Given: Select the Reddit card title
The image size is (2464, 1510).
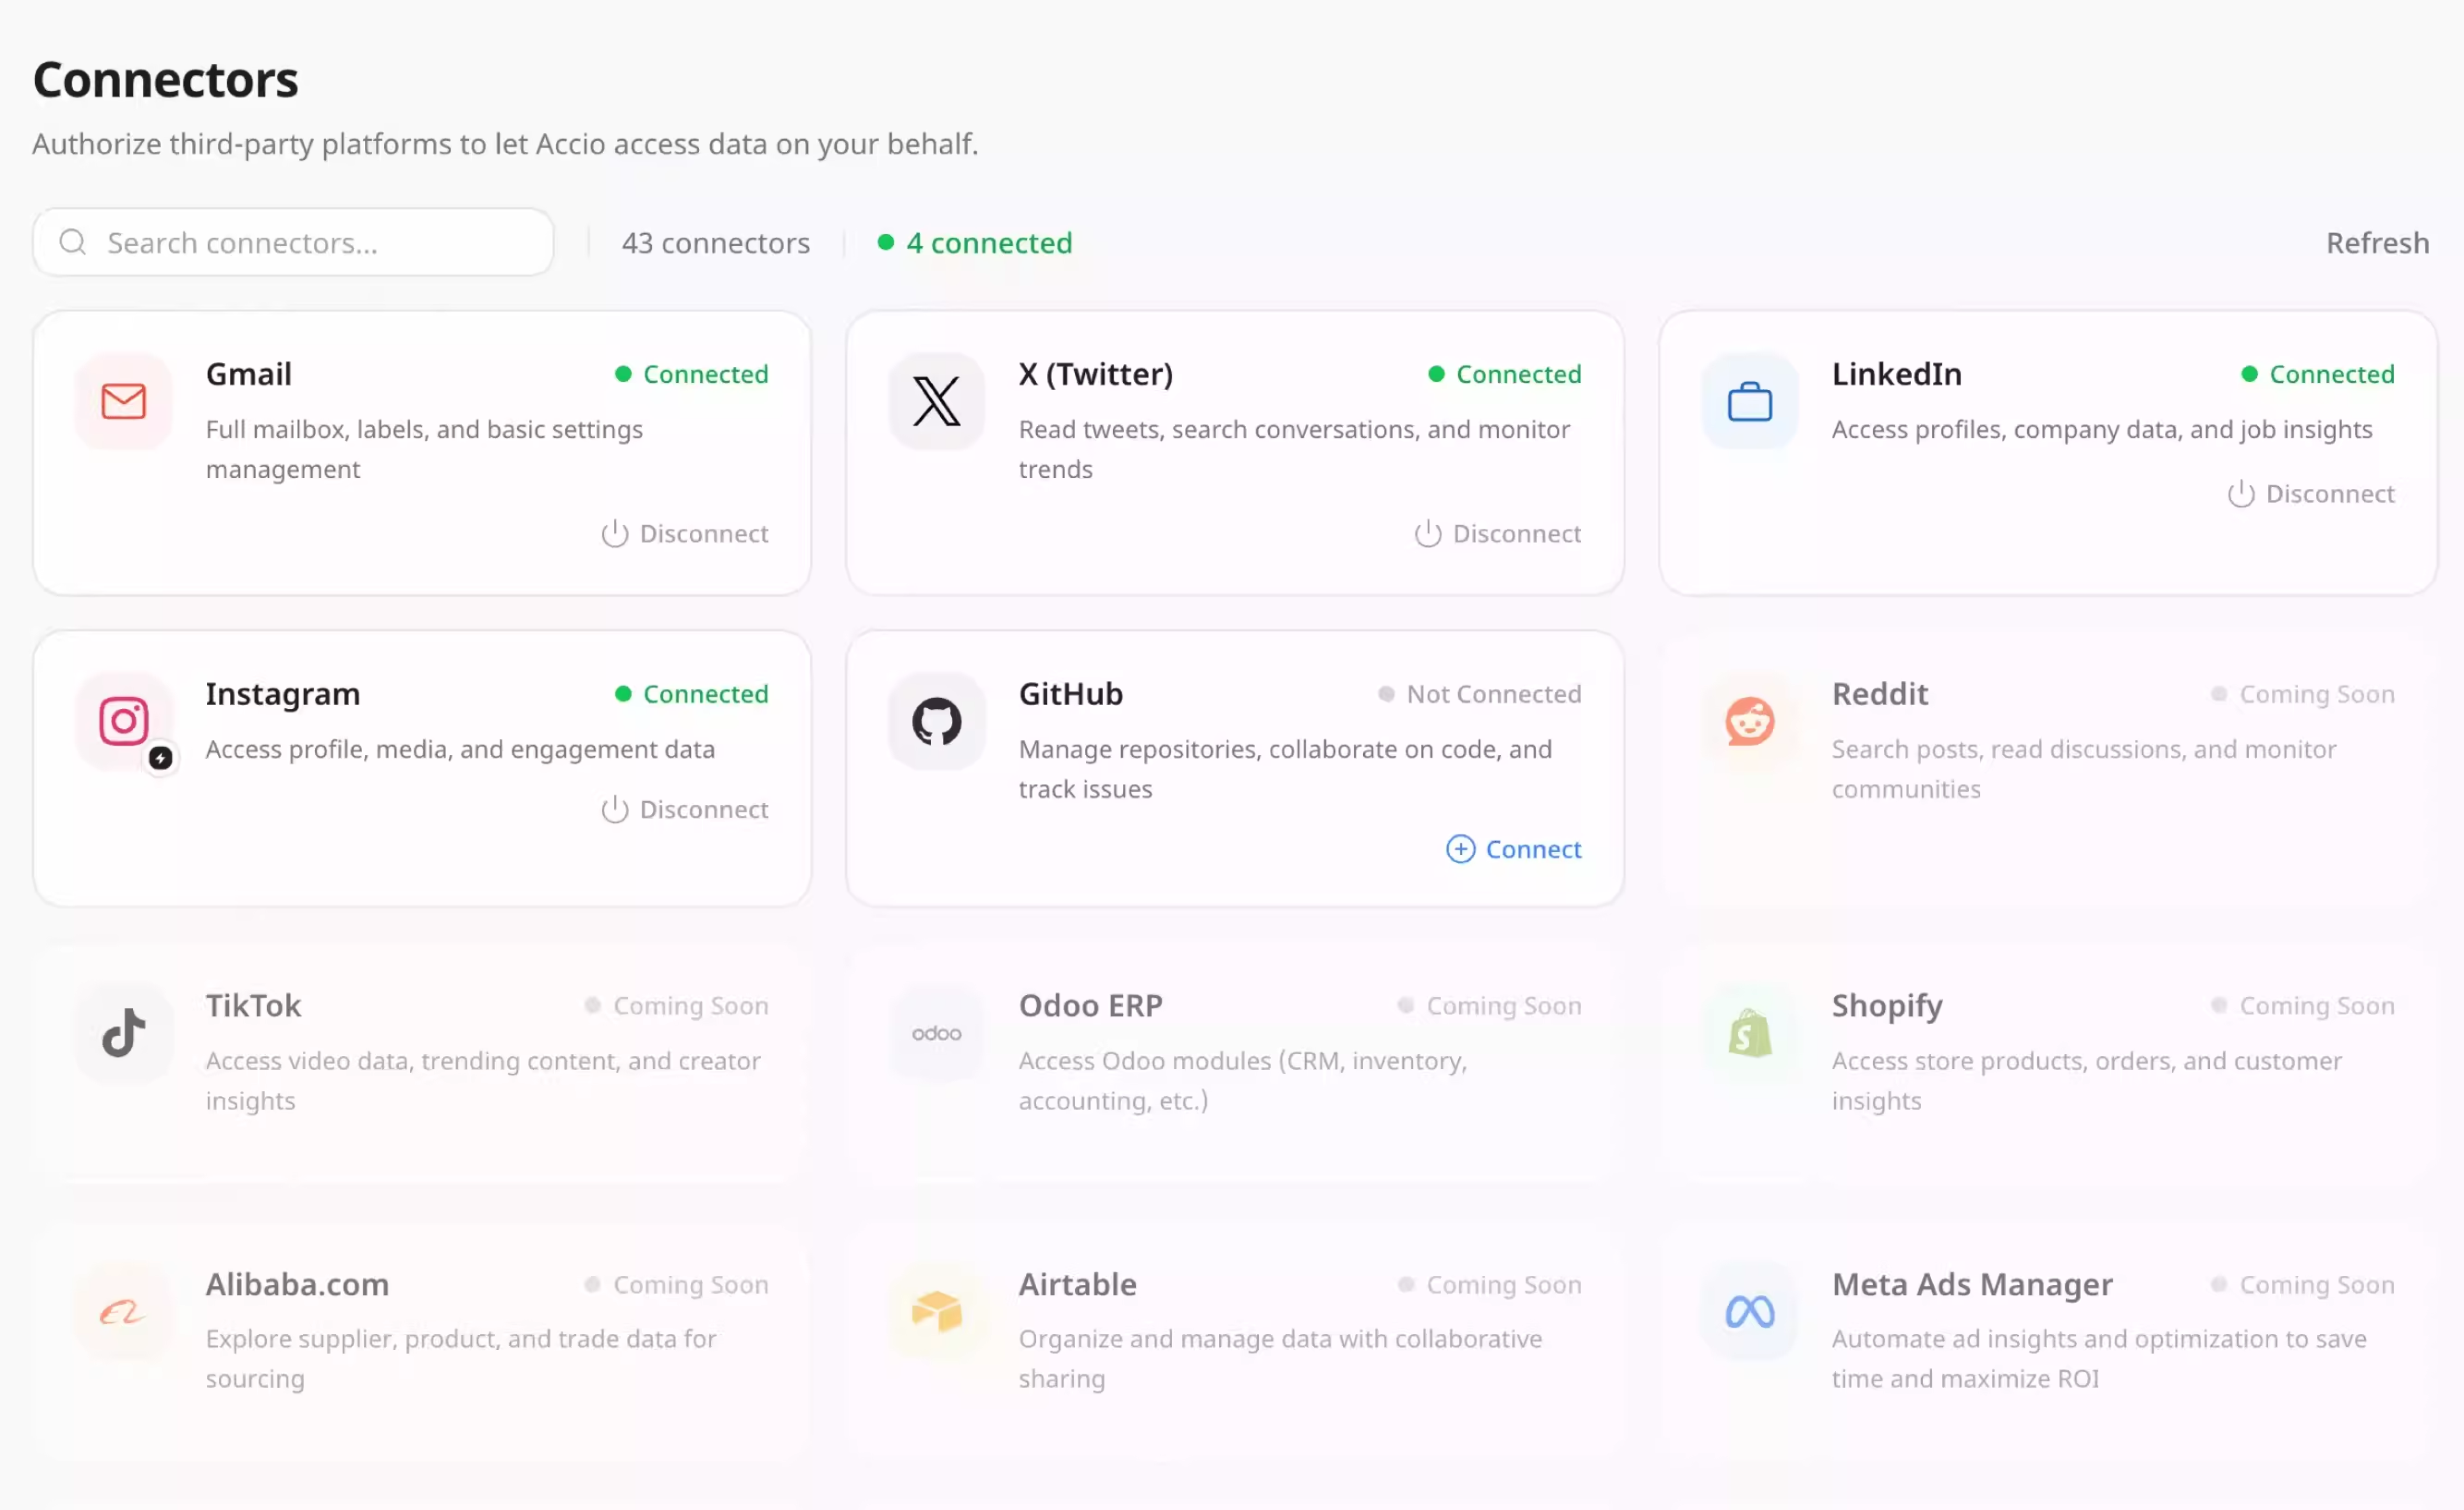Looking at the screenshot, I should tap(1880, 694).
